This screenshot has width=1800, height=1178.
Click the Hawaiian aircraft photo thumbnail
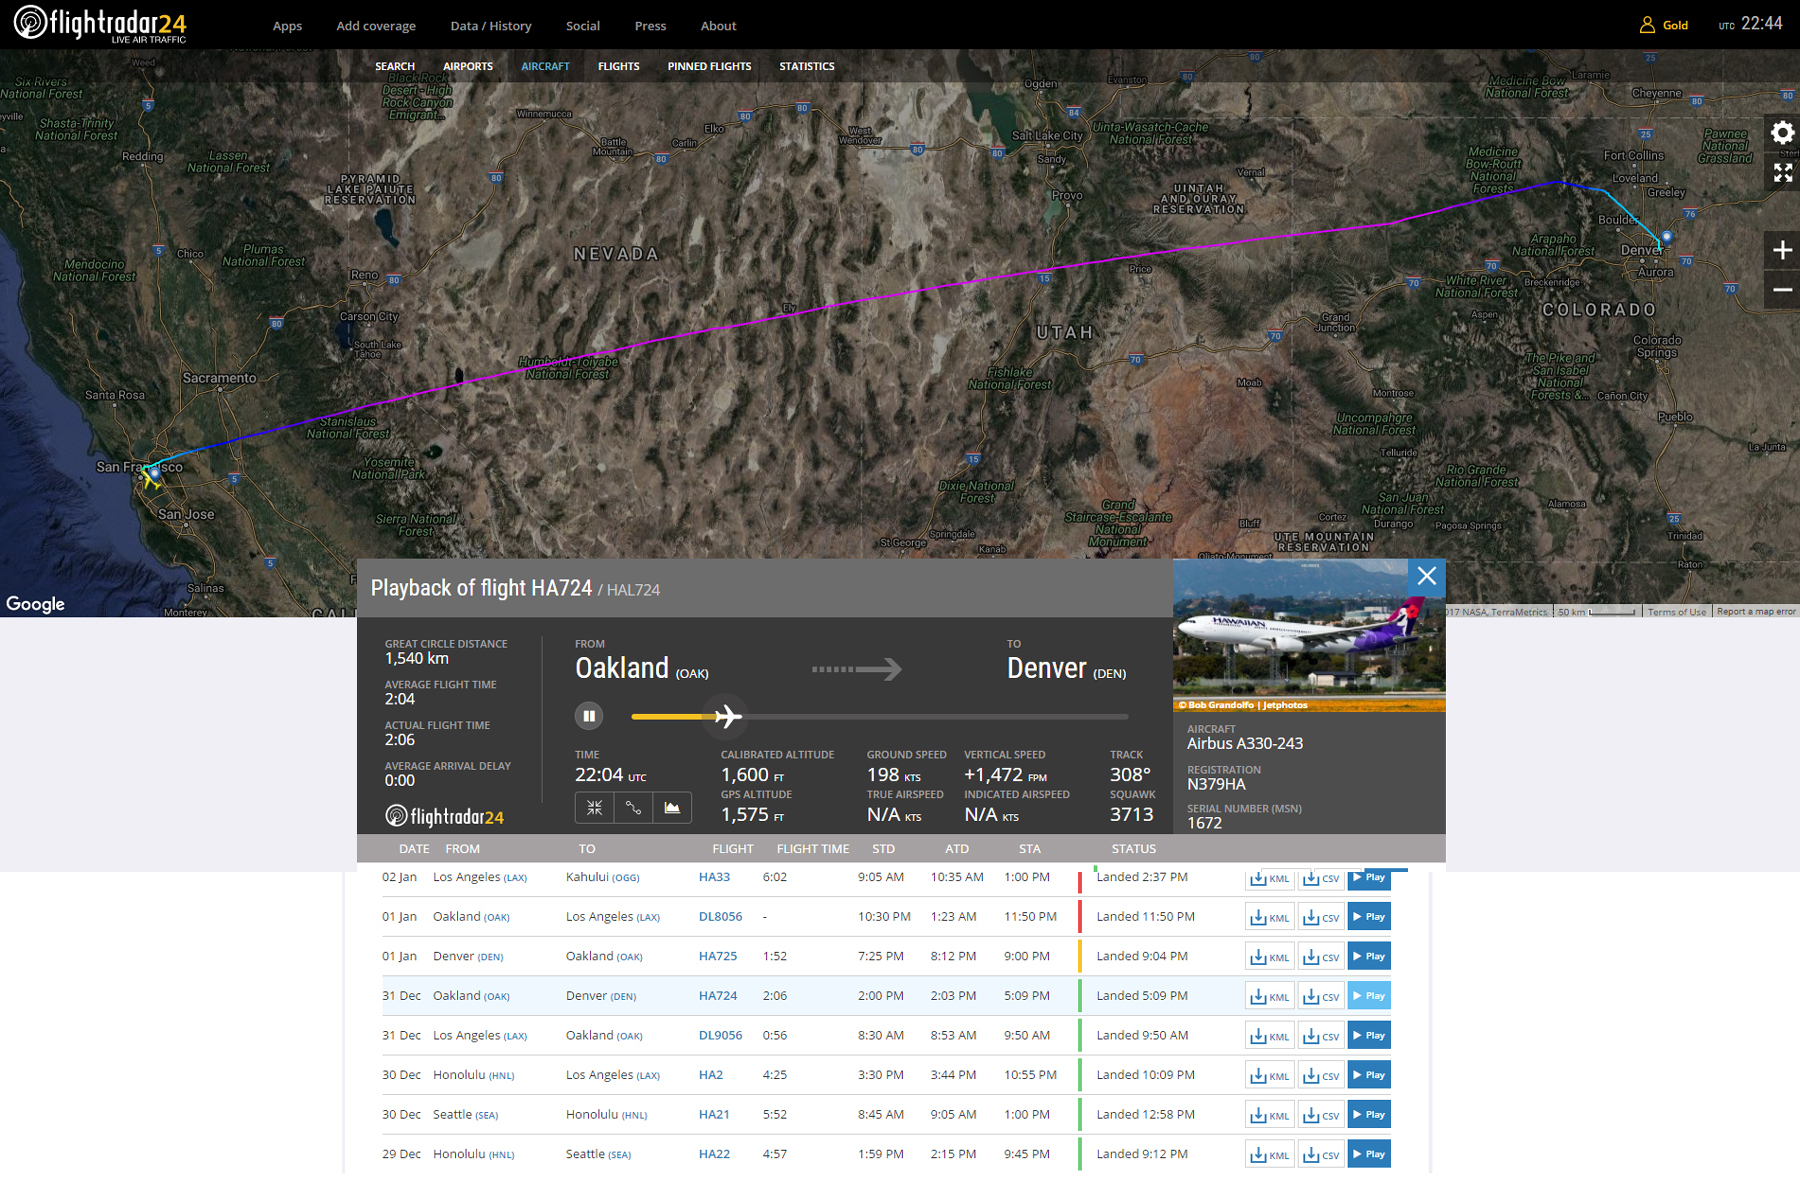(x=1309, y=636)
